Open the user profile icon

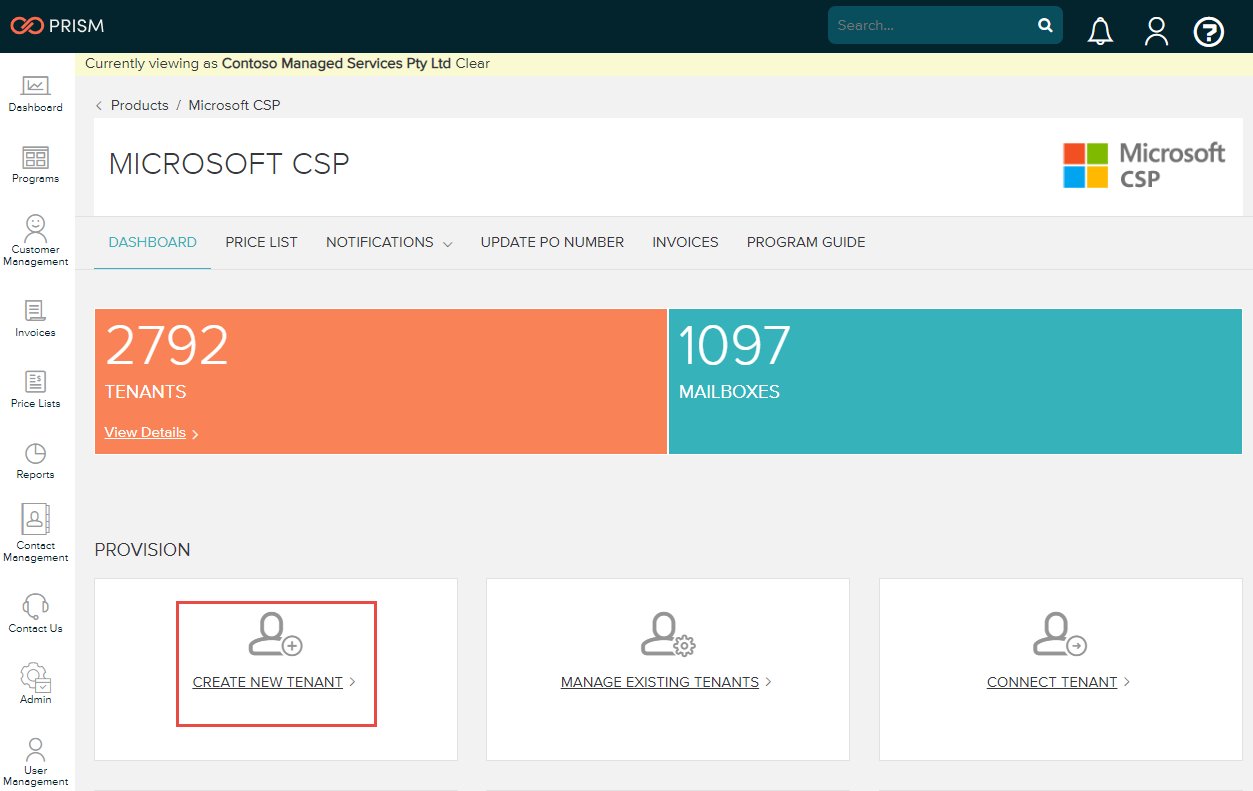coord(1156,31)
